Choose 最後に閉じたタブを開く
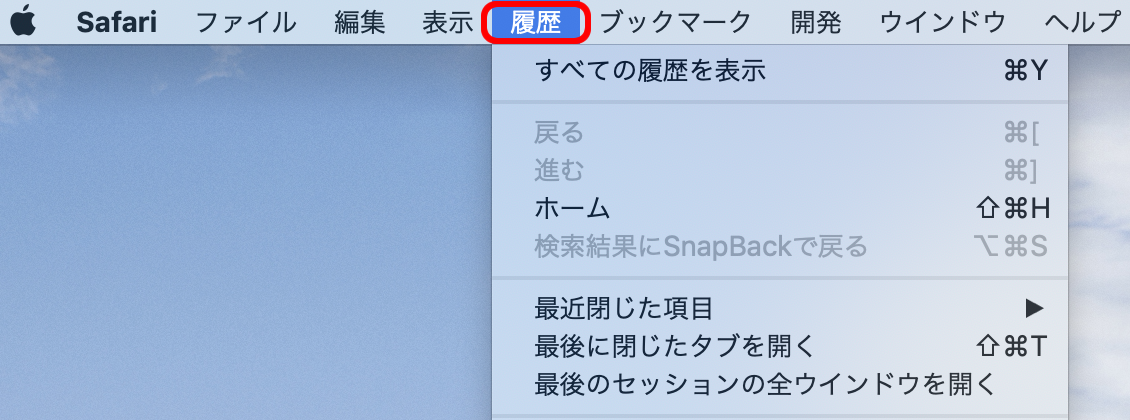Viewport: 1130px width, 420px height. click(x=780, y=347)
